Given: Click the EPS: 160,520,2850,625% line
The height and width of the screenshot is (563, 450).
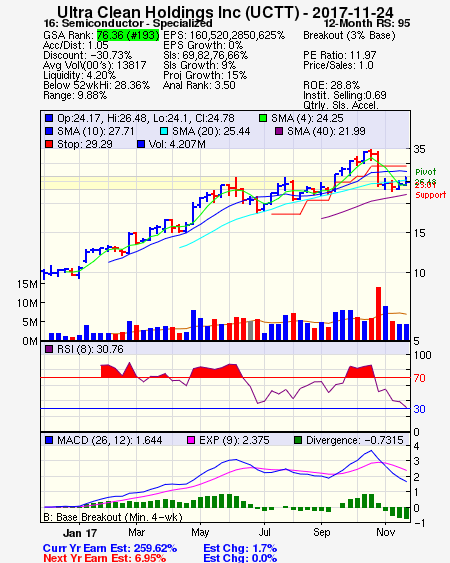Looking at the screenshot, I should 224,35.
